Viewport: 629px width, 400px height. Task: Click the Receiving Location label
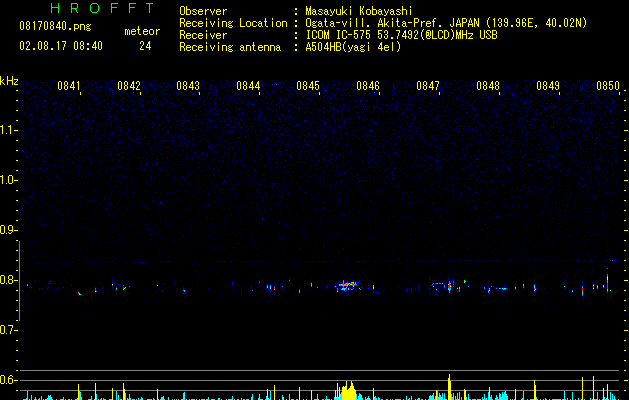tap(233, 23)
